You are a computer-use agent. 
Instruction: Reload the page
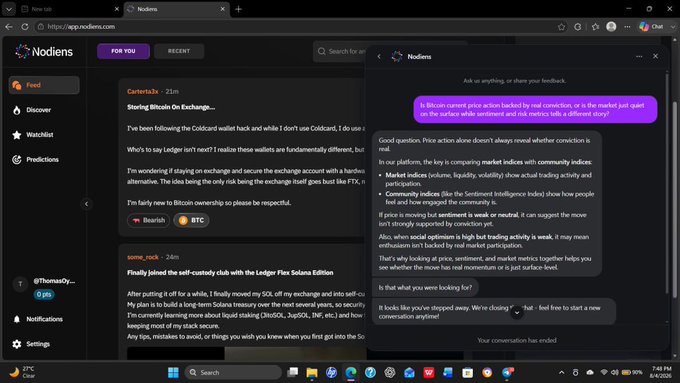click(25, 26)
